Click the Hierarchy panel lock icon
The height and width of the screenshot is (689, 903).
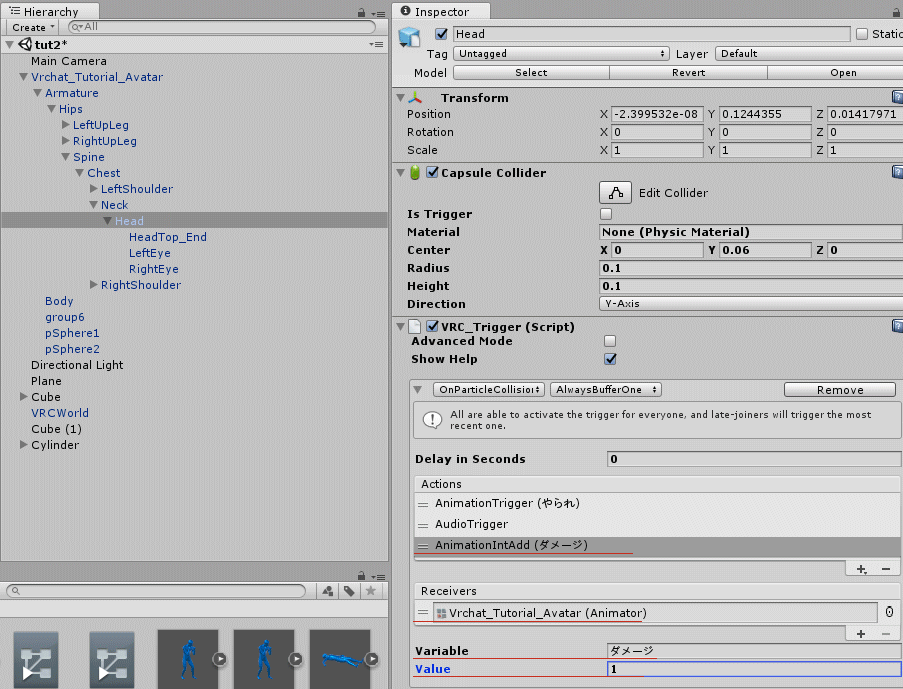coord(361,12)
